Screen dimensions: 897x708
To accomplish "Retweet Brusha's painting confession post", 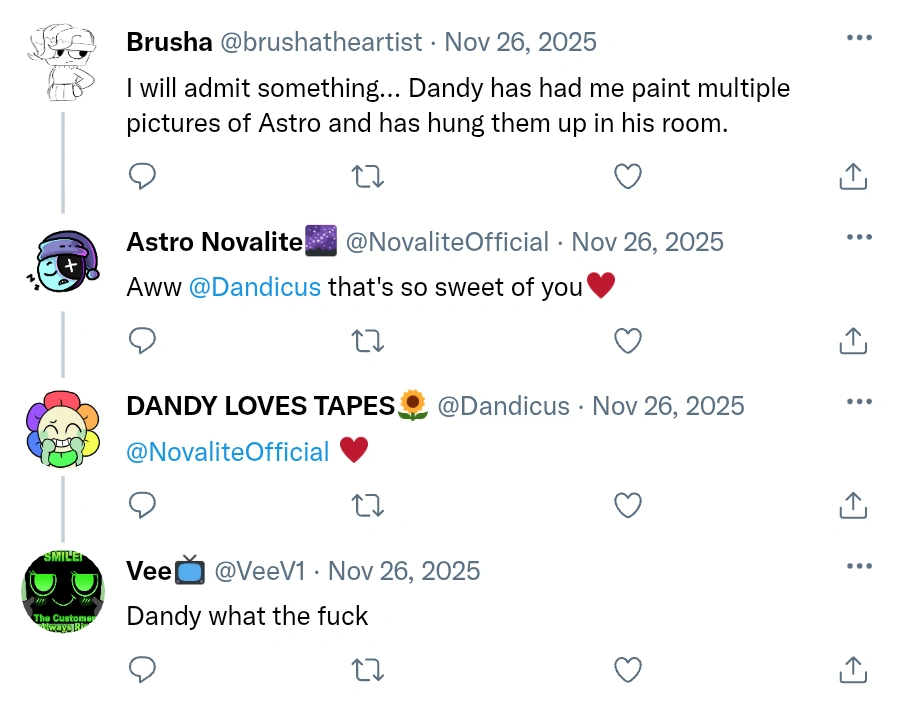I will click(x=367, y=176).
